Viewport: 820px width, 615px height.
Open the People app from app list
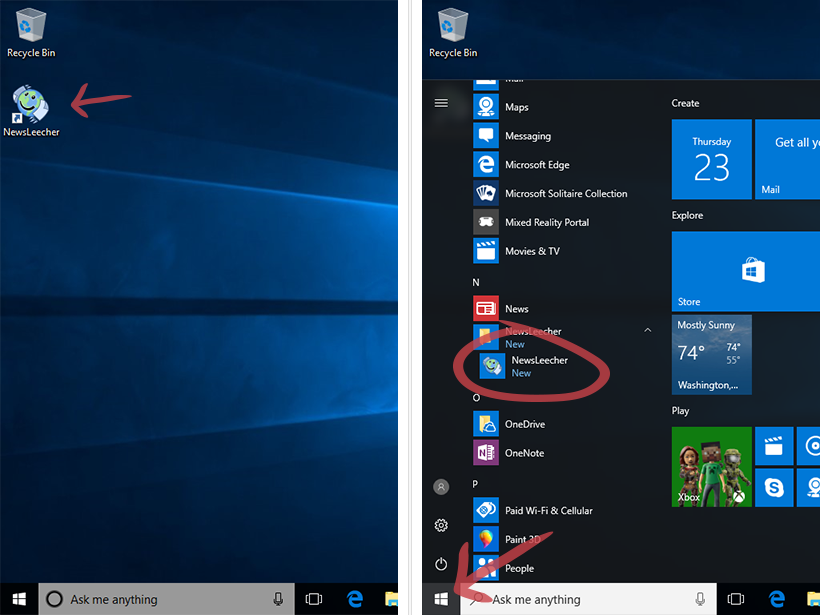click(562, 568)
